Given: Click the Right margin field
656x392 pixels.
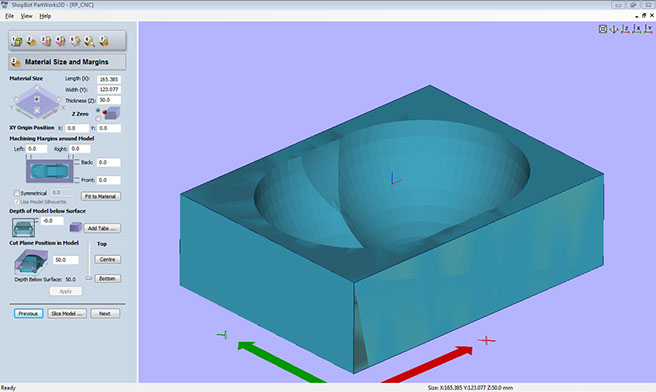Looking at the screenshot, I should point(80,149).
